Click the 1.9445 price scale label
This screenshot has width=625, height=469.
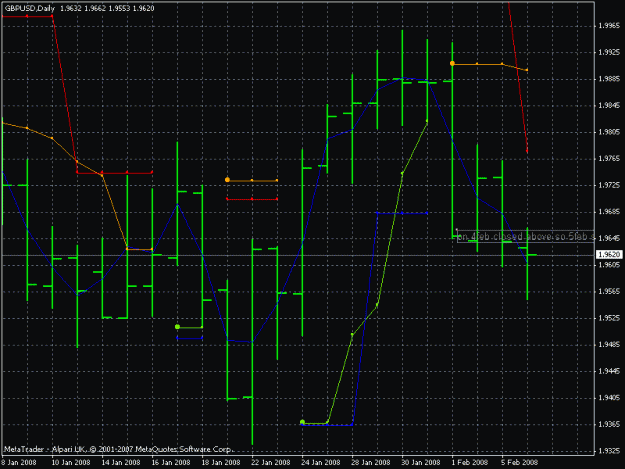click(x=609, y=371)
